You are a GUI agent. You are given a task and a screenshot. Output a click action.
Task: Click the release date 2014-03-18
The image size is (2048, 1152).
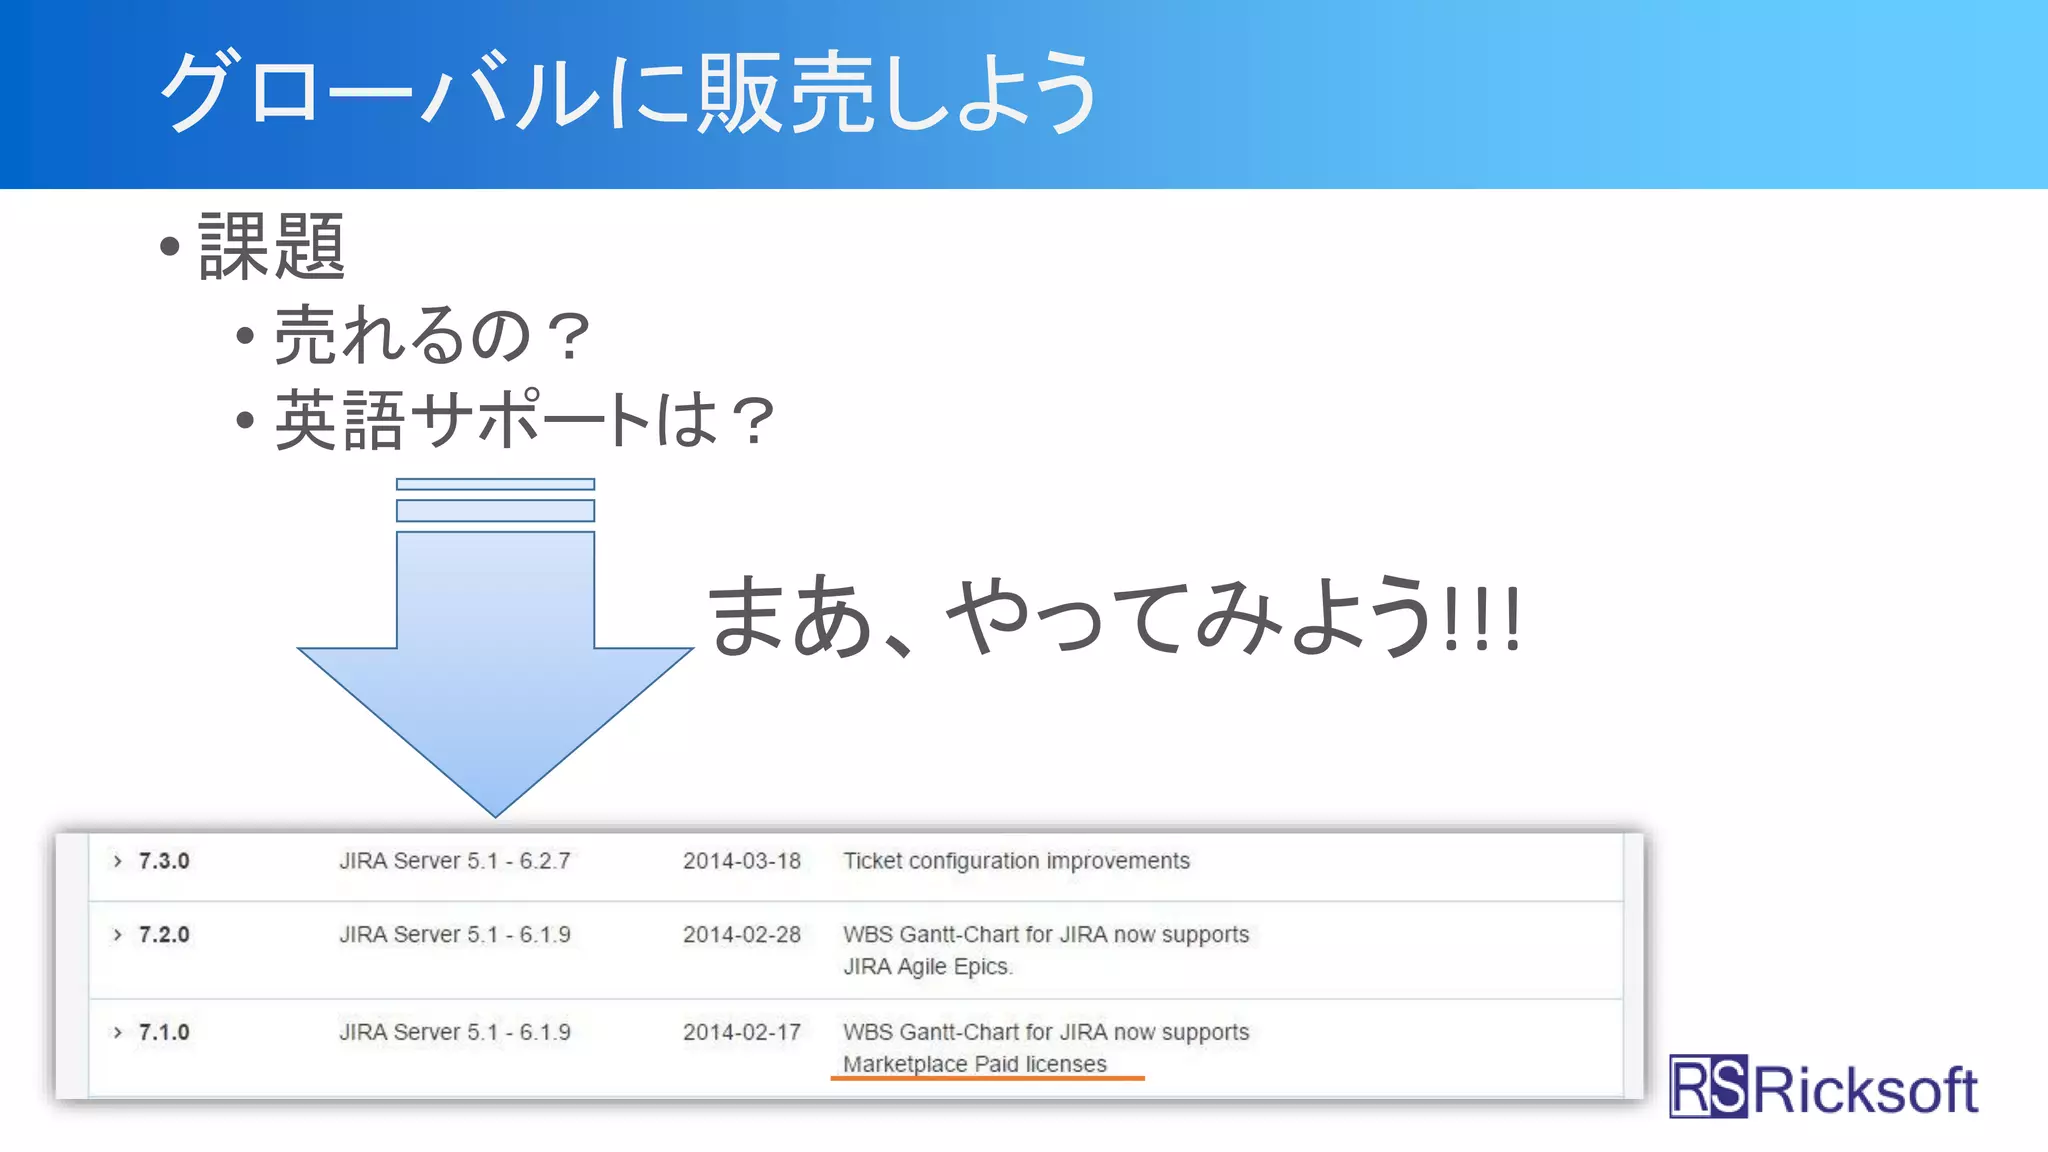tap(742, 861)
